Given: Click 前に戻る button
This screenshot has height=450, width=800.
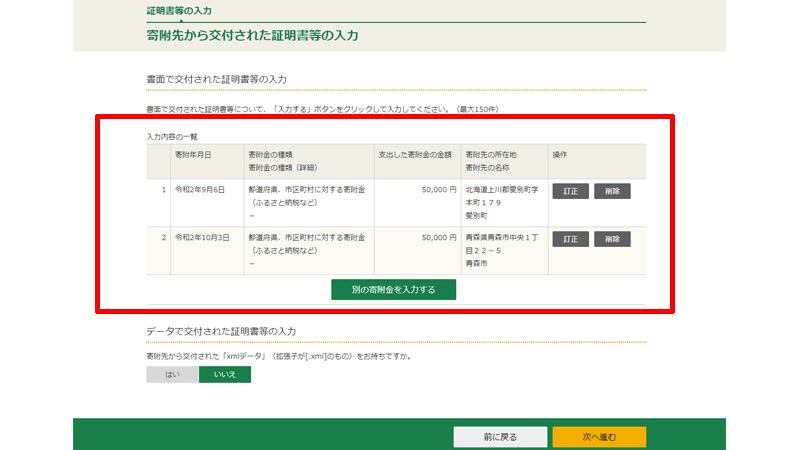Looking at the screenshot, I should [500, 437].
